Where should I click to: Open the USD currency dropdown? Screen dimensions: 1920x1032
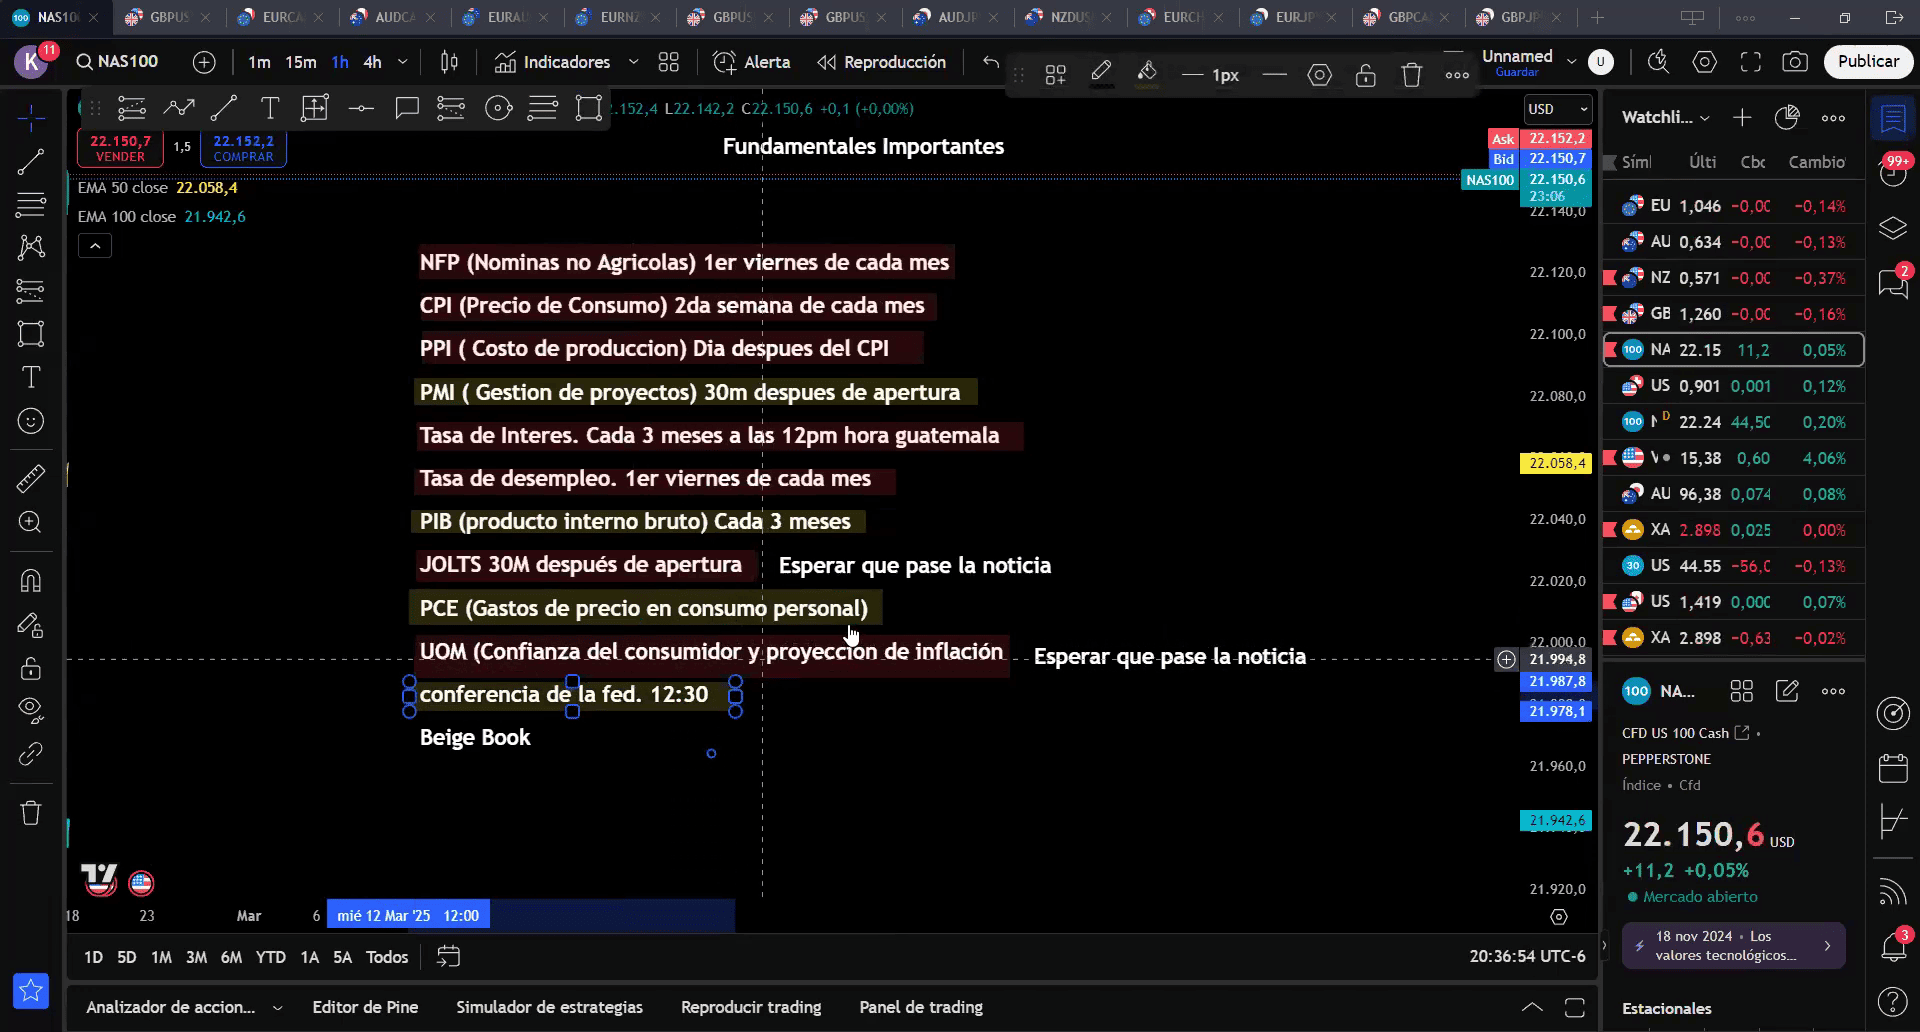[1557, 109]
